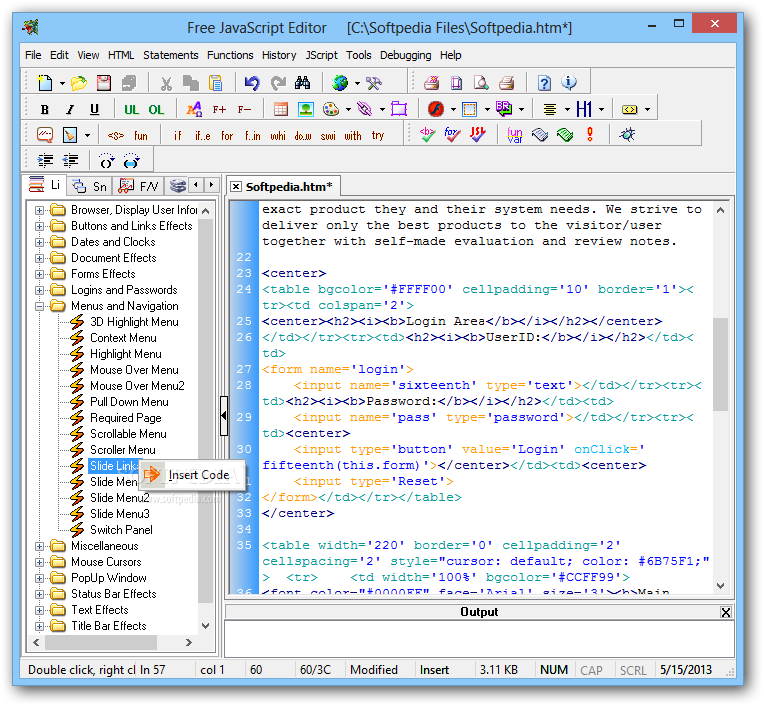The width and height of the screenshot is (764, 706).
Task: Insert a try statement
Action: (378, 135)
